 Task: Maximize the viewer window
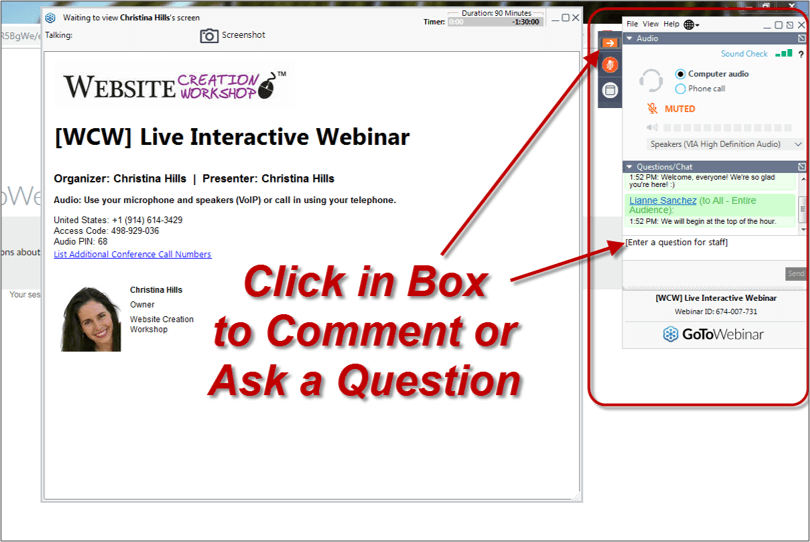565,18
